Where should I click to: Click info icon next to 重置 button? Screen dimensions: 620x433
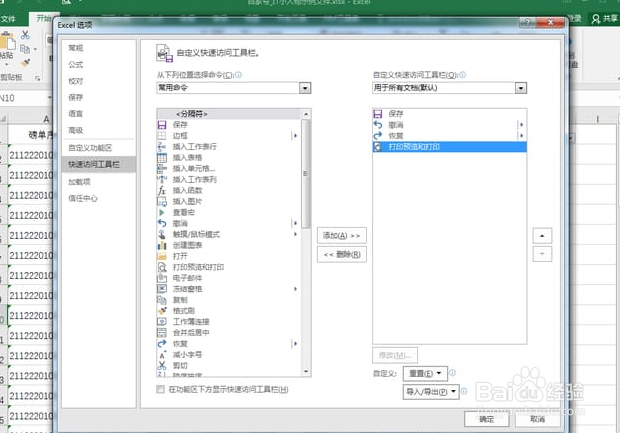pyautogui.click(x=453, y=373)
